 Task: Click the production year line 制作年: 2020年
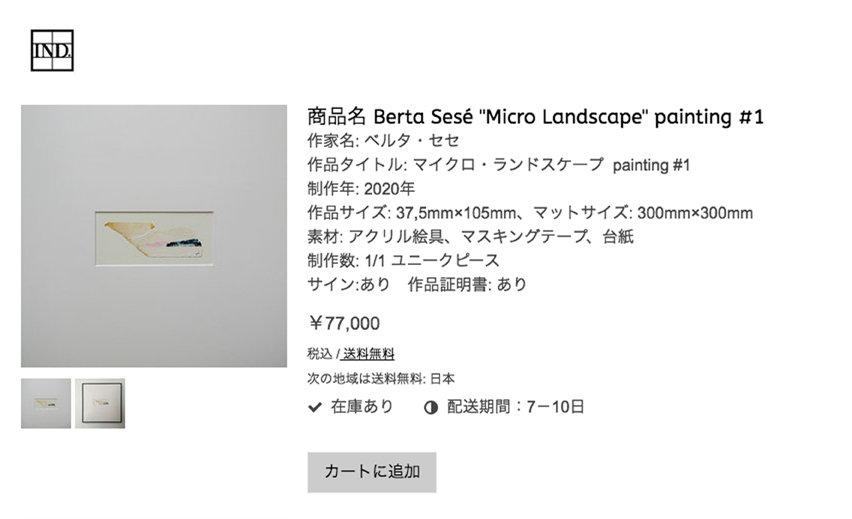coord(361,189)
